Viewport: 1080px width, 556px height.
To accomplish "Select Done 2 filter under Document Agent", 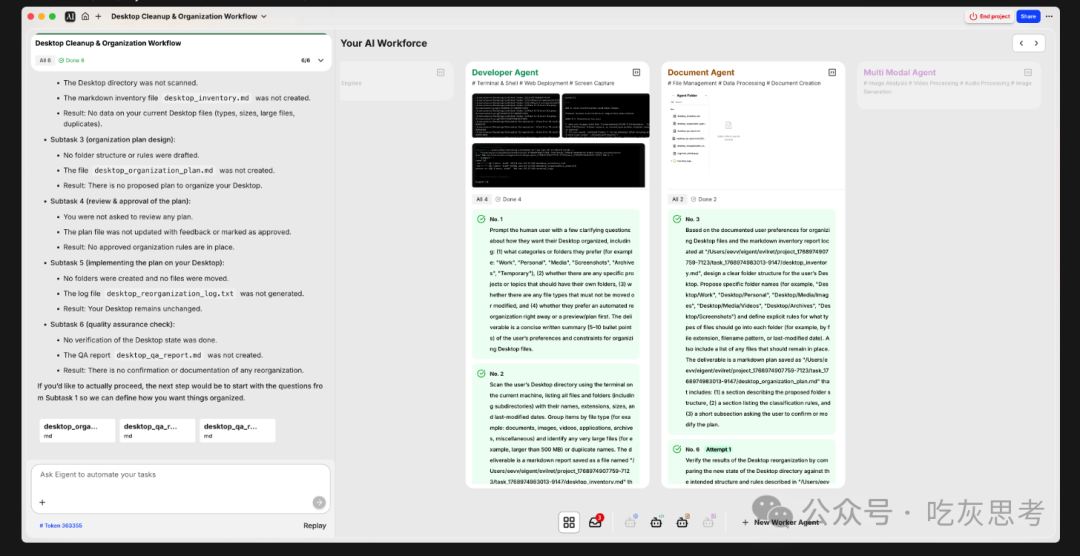I will coord(703,199).
